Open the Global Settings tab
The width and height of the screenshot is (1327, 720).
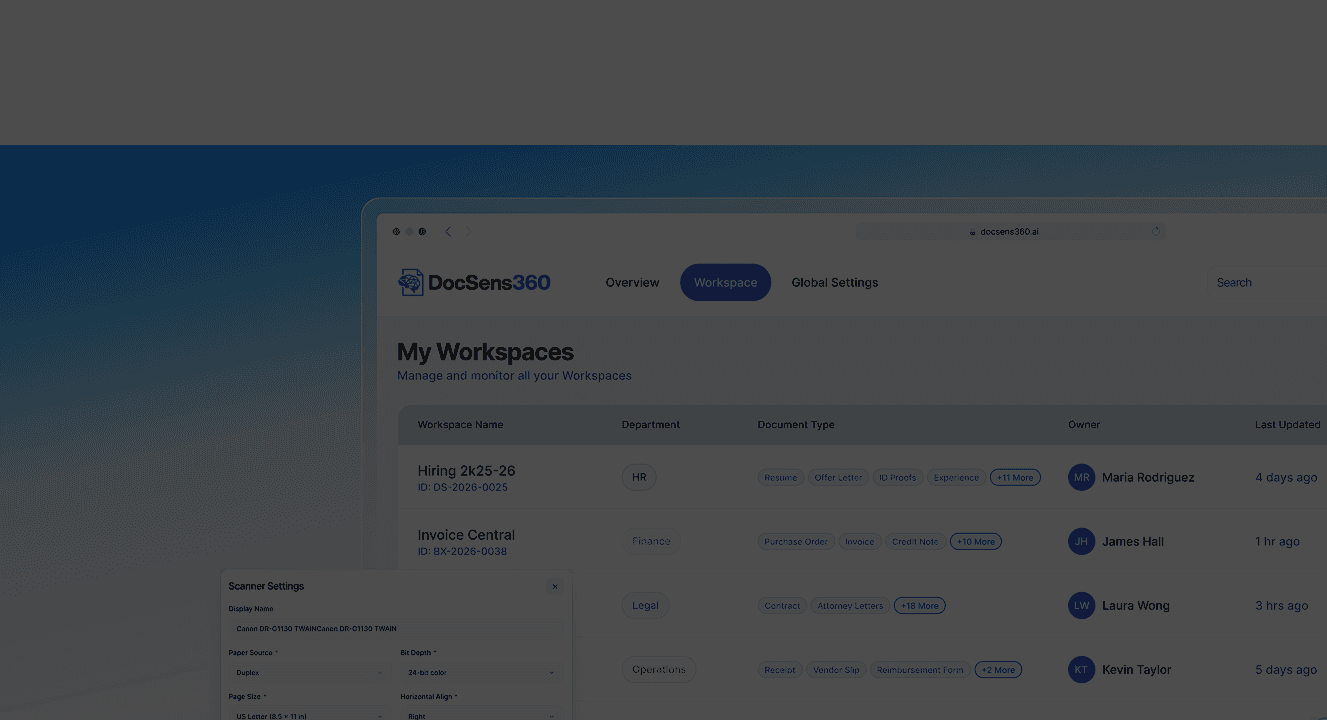tap(835, 283)
